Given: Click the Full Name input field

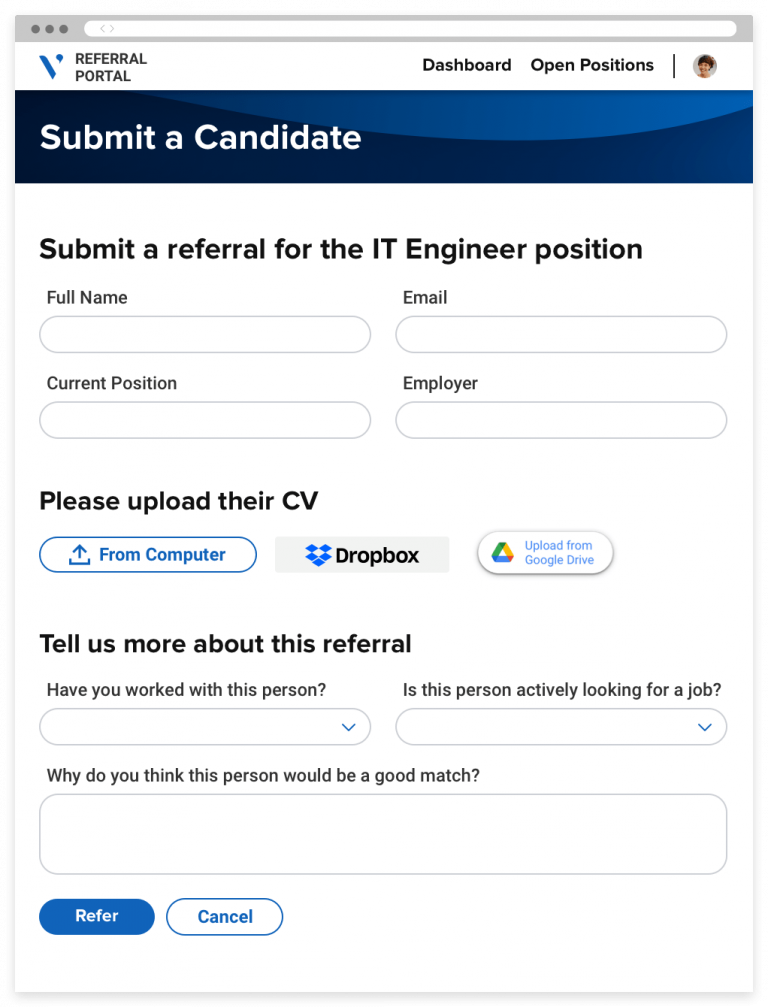Looking at the screenshot, I should (205, 334).
